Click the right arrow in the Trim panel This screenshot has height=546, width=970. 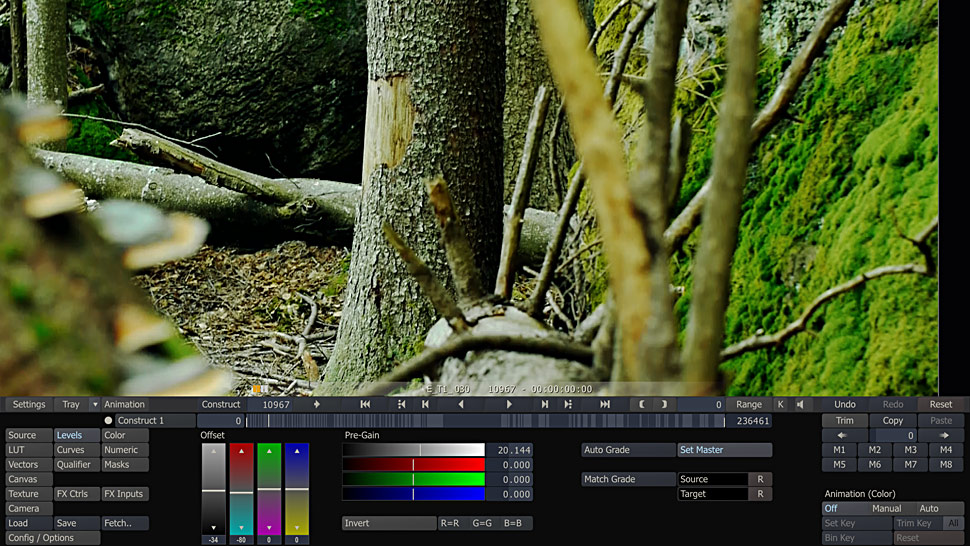tap(945, 436)
